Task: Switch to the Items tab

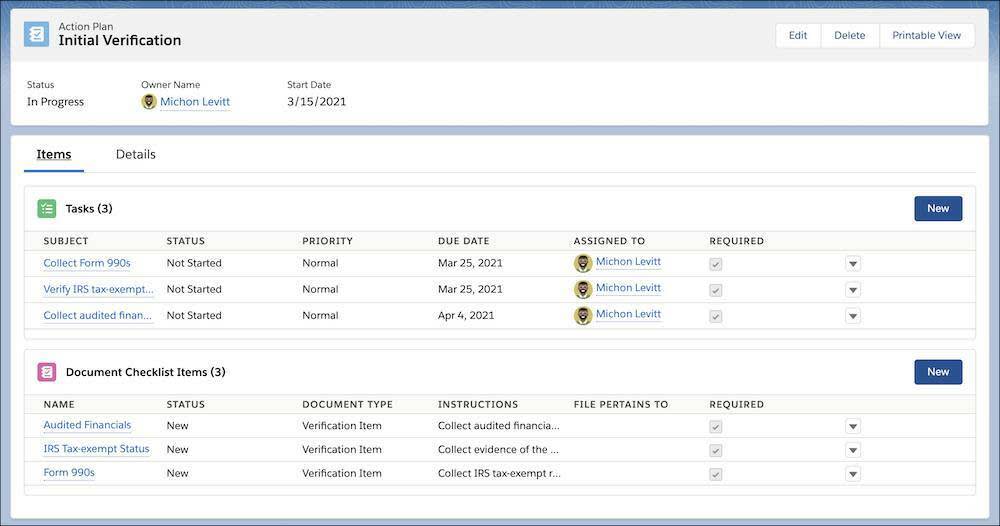Action: pos(54,154)
